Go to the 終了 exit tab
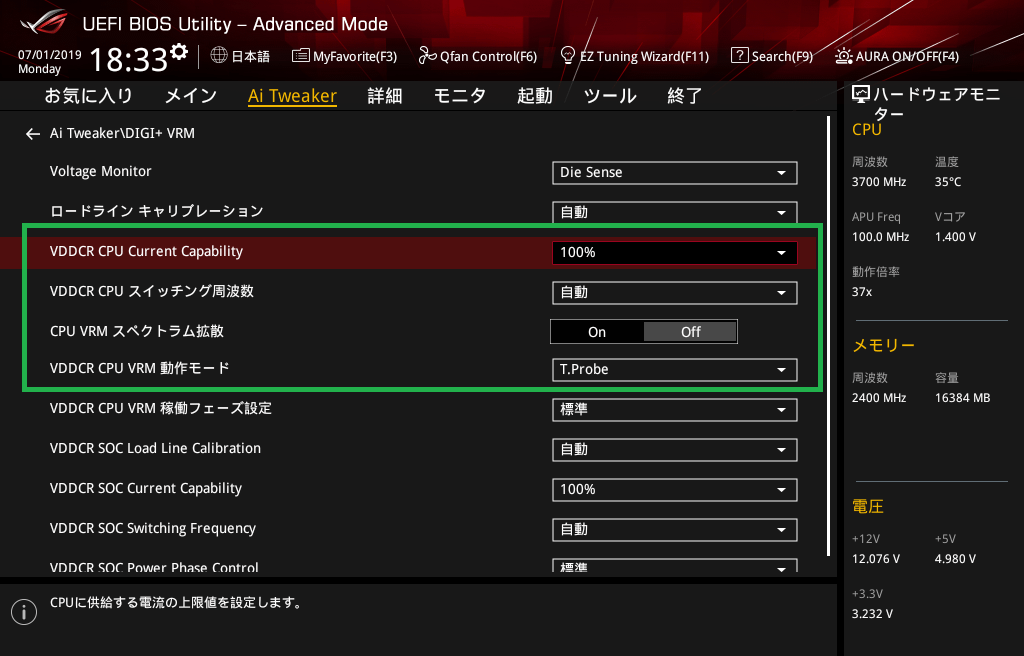The width and height of the screenshot is (1024, 656). [685, 96]
